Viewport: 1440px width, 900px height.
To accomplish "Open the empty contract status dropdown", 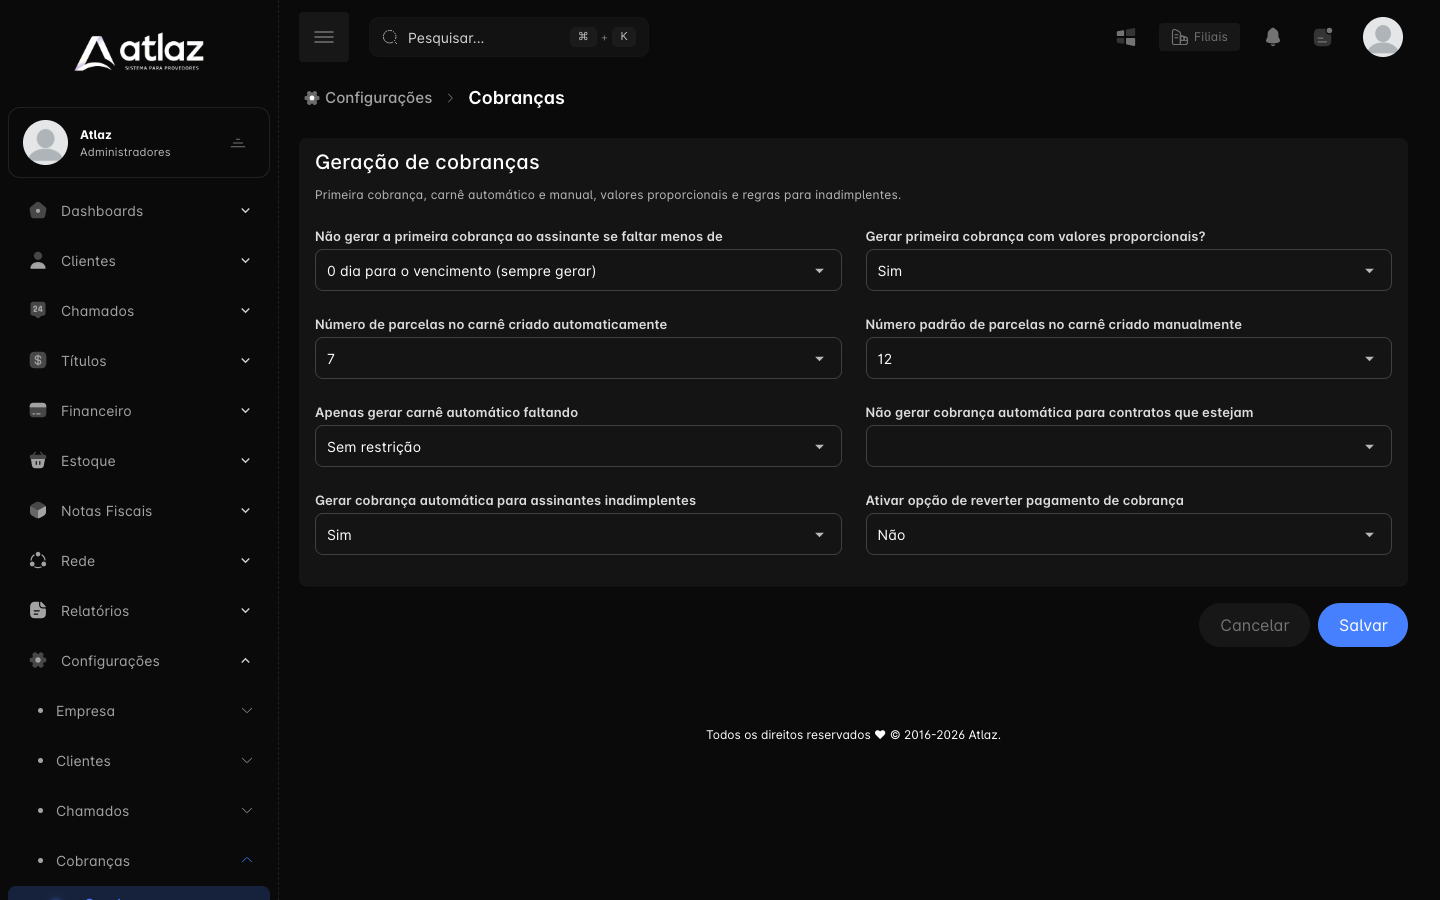I will point(1128,446).
